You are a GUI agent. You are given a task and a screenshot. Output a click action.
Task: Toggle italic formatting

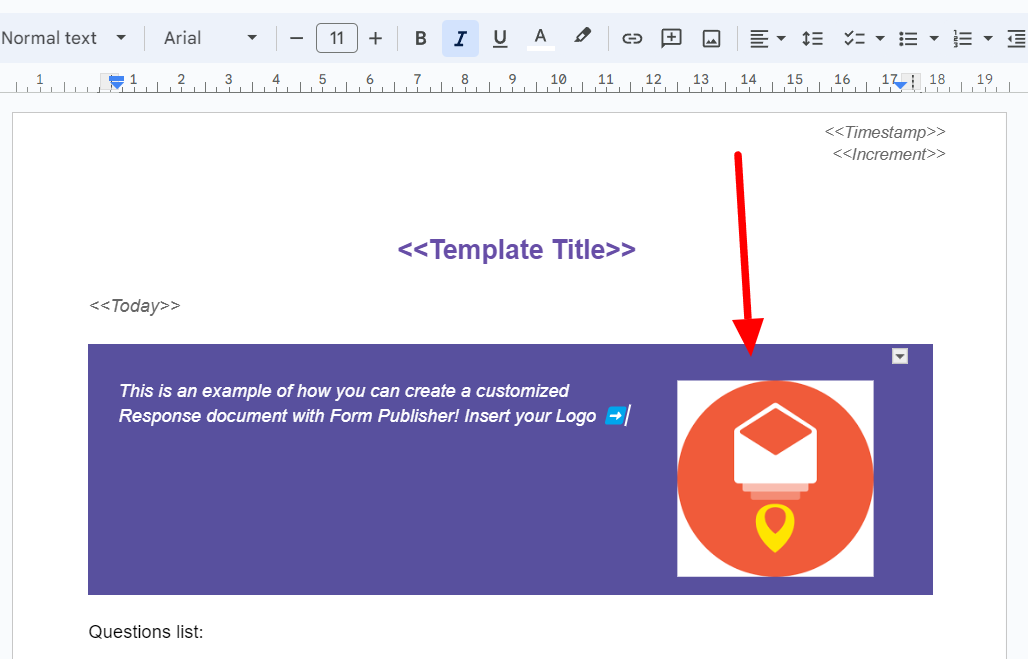coord(460,38)
